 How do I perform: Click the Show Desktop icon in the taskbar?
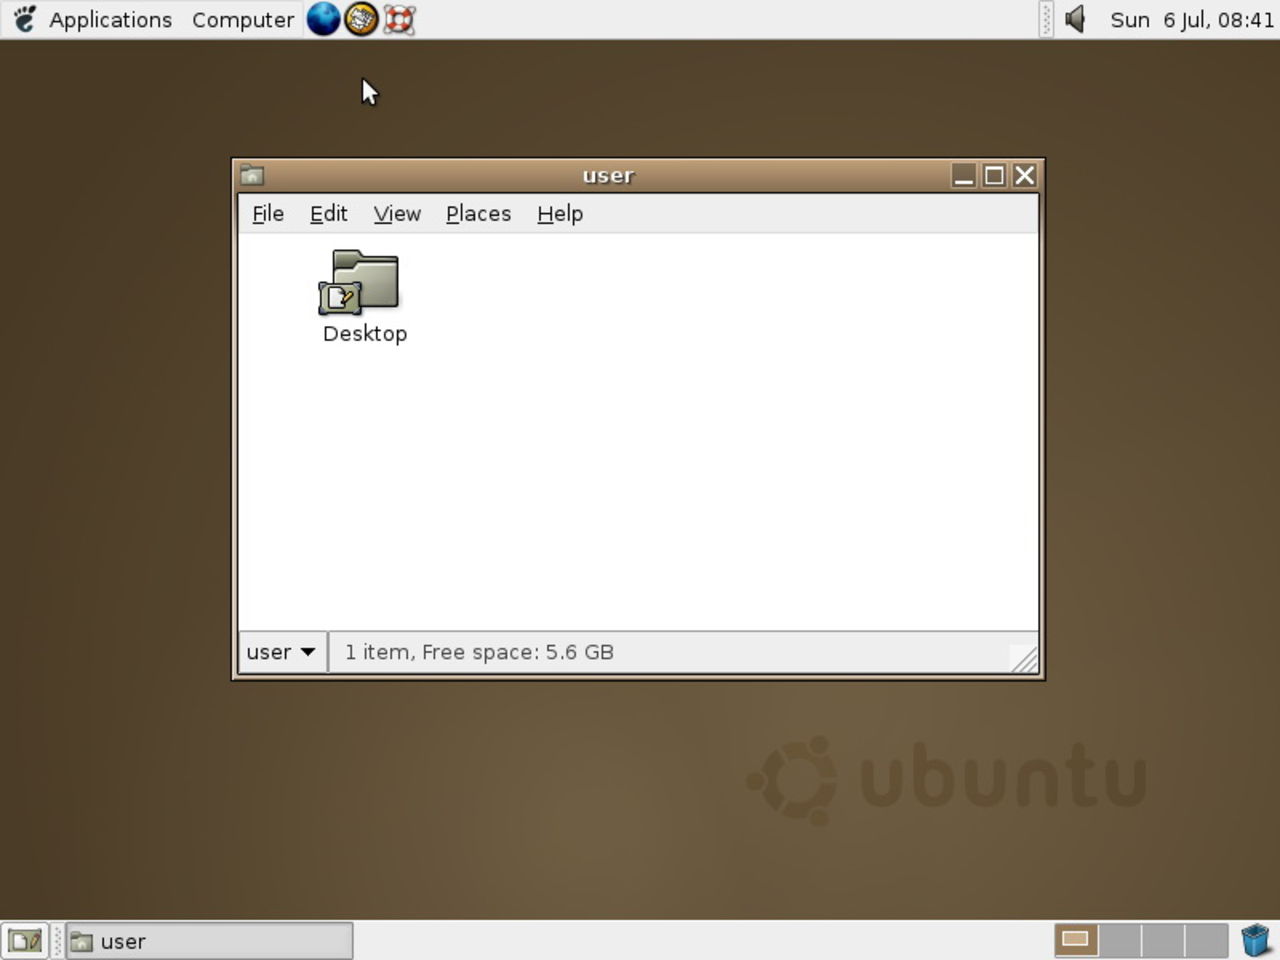(24, 939)
